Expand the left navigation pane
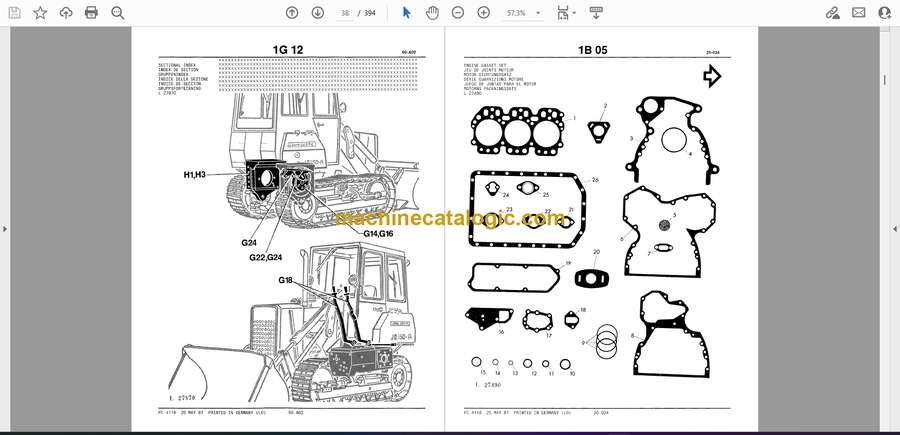Screen dimensions: 900x435 (x=5, y=229)
